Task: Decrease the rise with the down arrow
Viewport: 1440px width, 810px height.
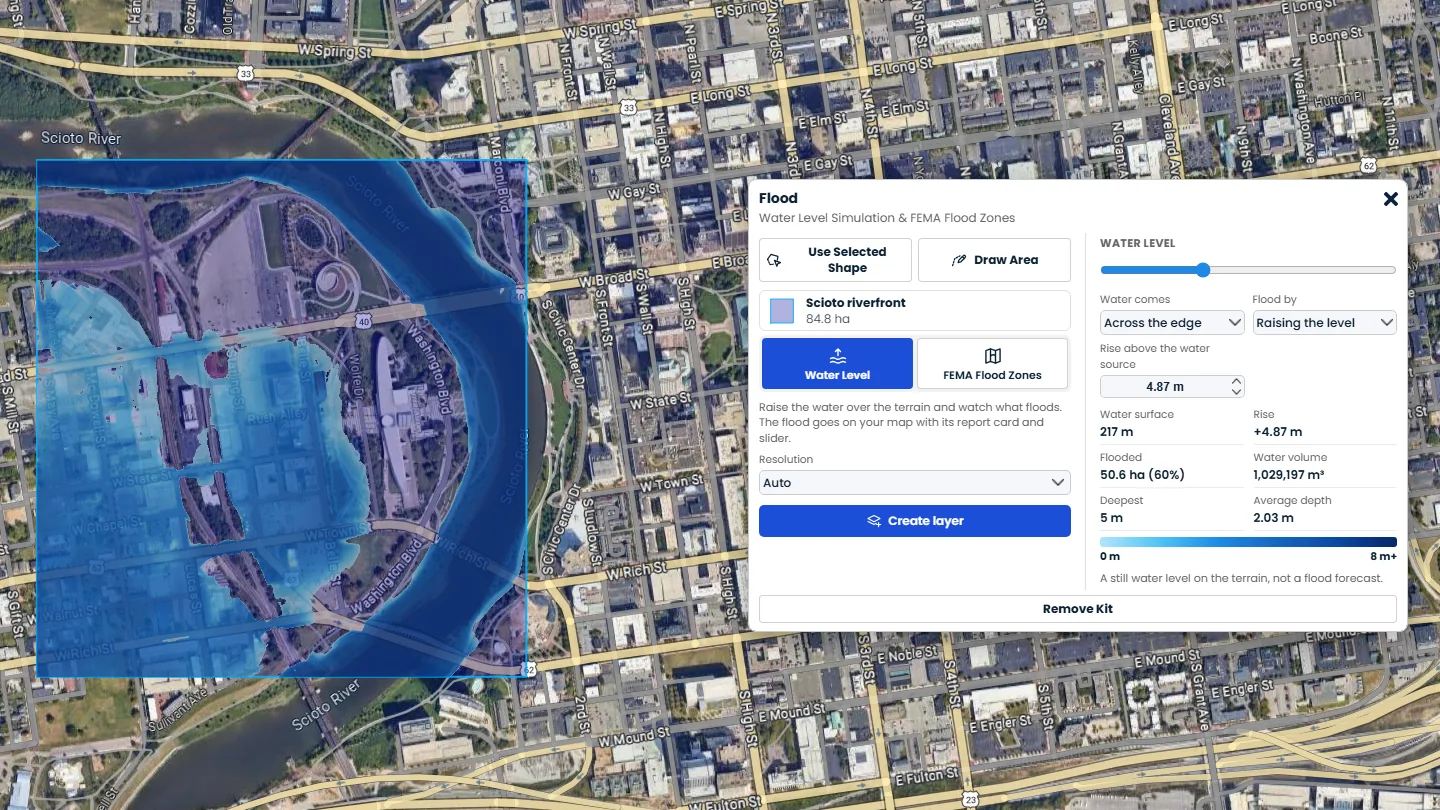Action: click(x=1237, y=392)
